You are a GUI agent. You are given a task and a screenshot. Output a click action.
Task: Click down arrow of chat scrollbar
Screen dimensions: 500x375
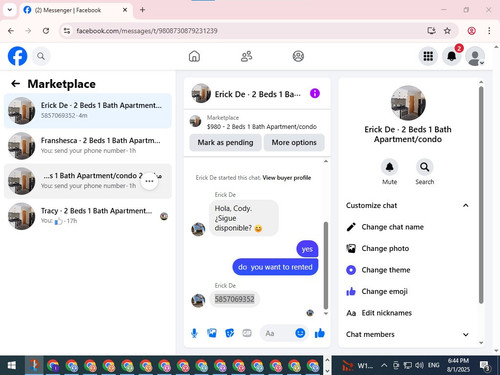326,313
